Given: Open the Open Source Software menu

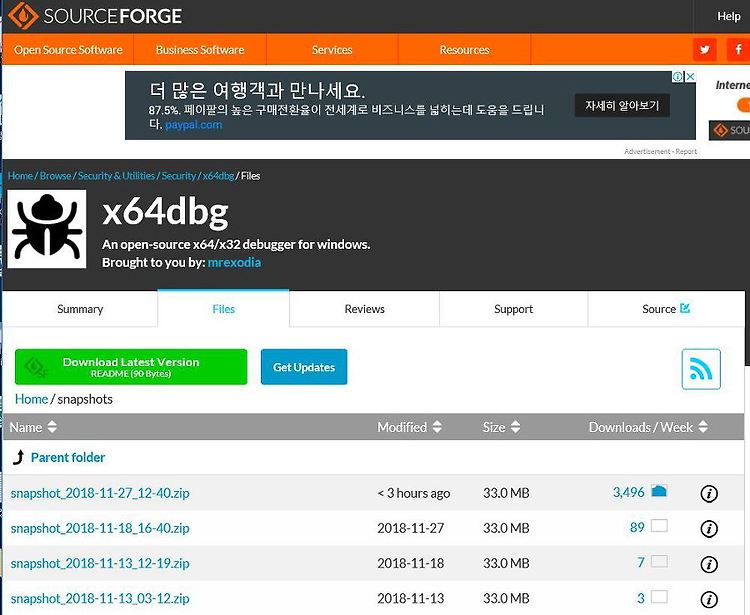Looking at the screenshot, I should (x=68, y=50).
